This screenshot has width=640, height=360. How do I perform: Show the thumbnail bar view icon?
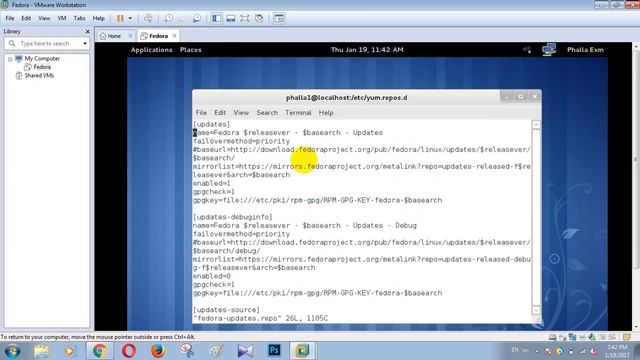pyautogui.click(x=231, y=18)
